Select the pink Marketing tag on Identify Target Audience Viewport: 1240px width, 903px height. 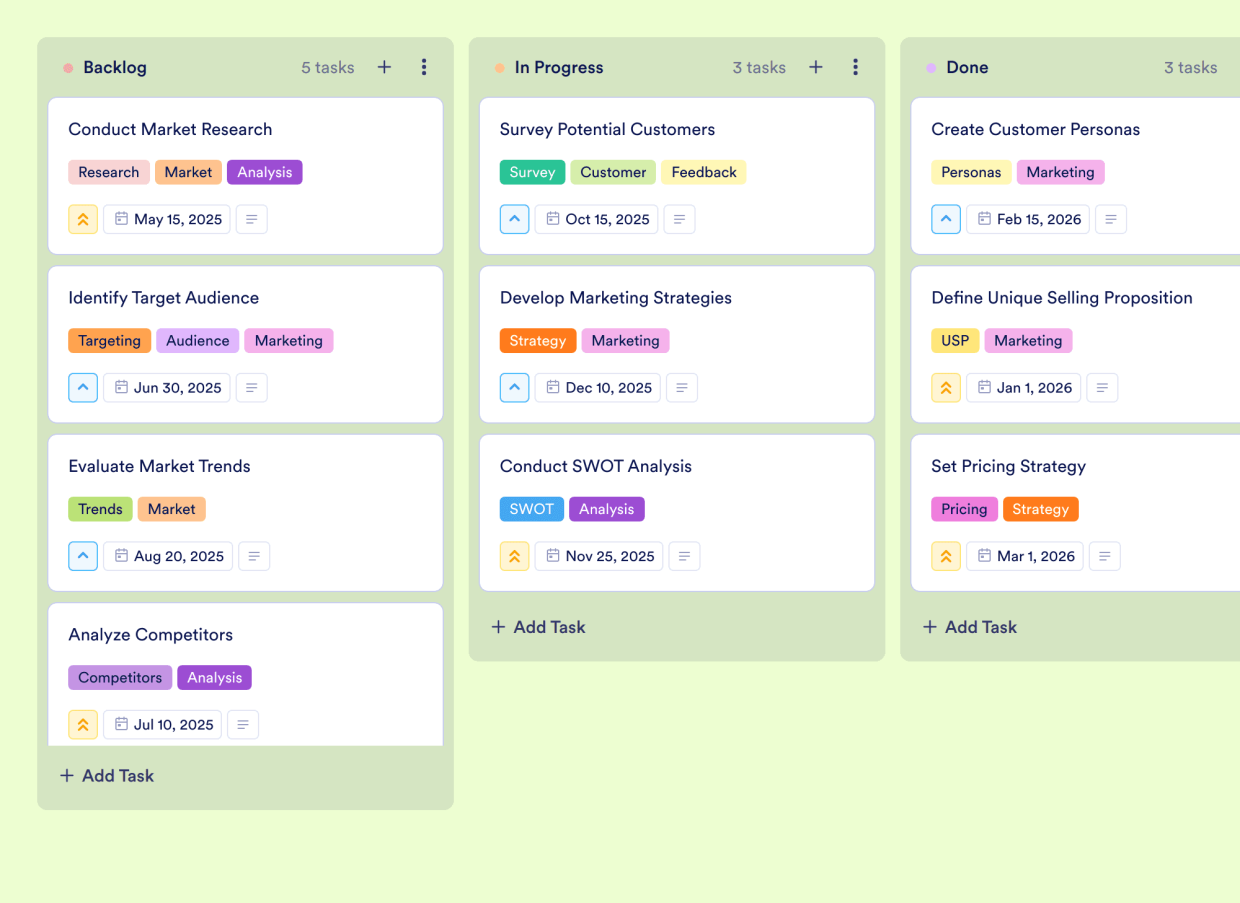(289, 340)
